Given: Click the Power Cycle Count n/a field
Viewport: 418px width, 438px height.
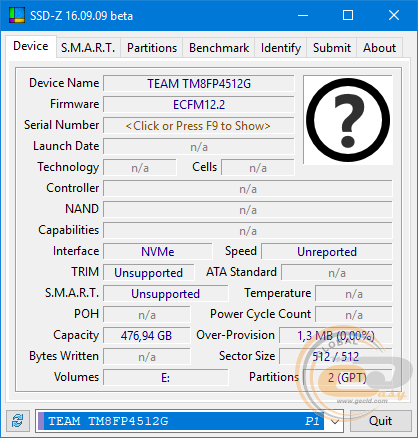Looking at the screenshot, I should [x=354, y=315].
